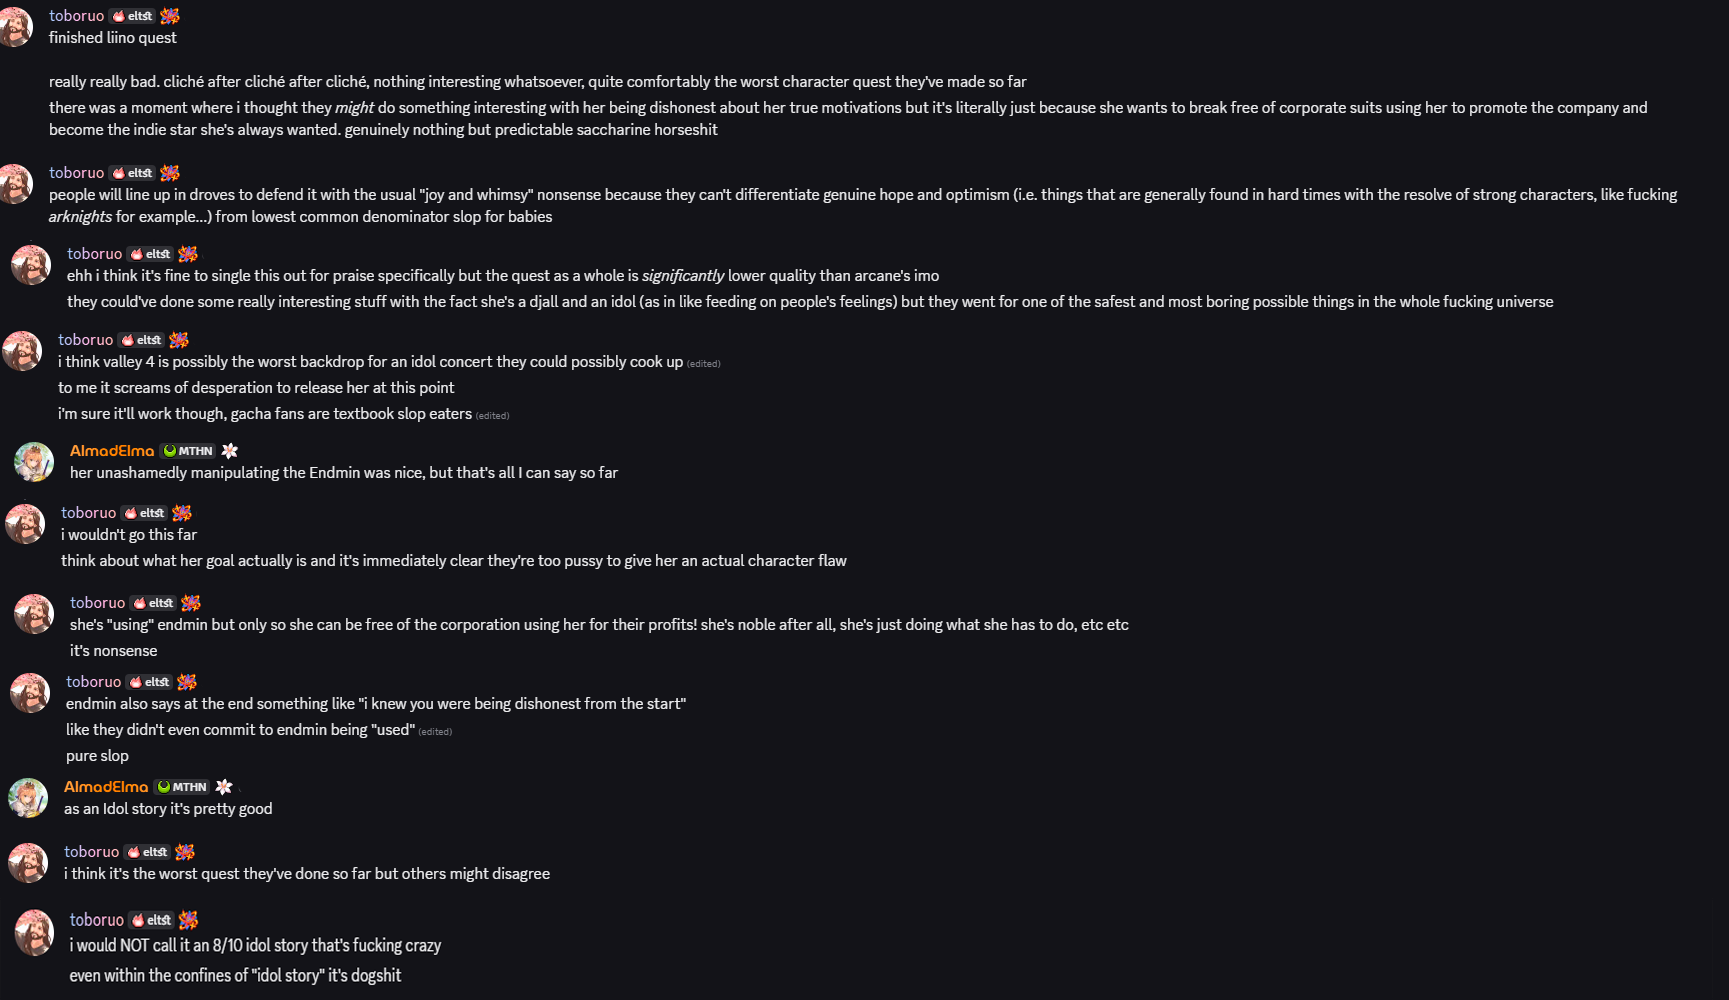This screenshot has width=1729, height=1000.
Task: Open AlmadElma's avatar beside "her unashamedly manipulating" message
Action: [x=34, y=462]
